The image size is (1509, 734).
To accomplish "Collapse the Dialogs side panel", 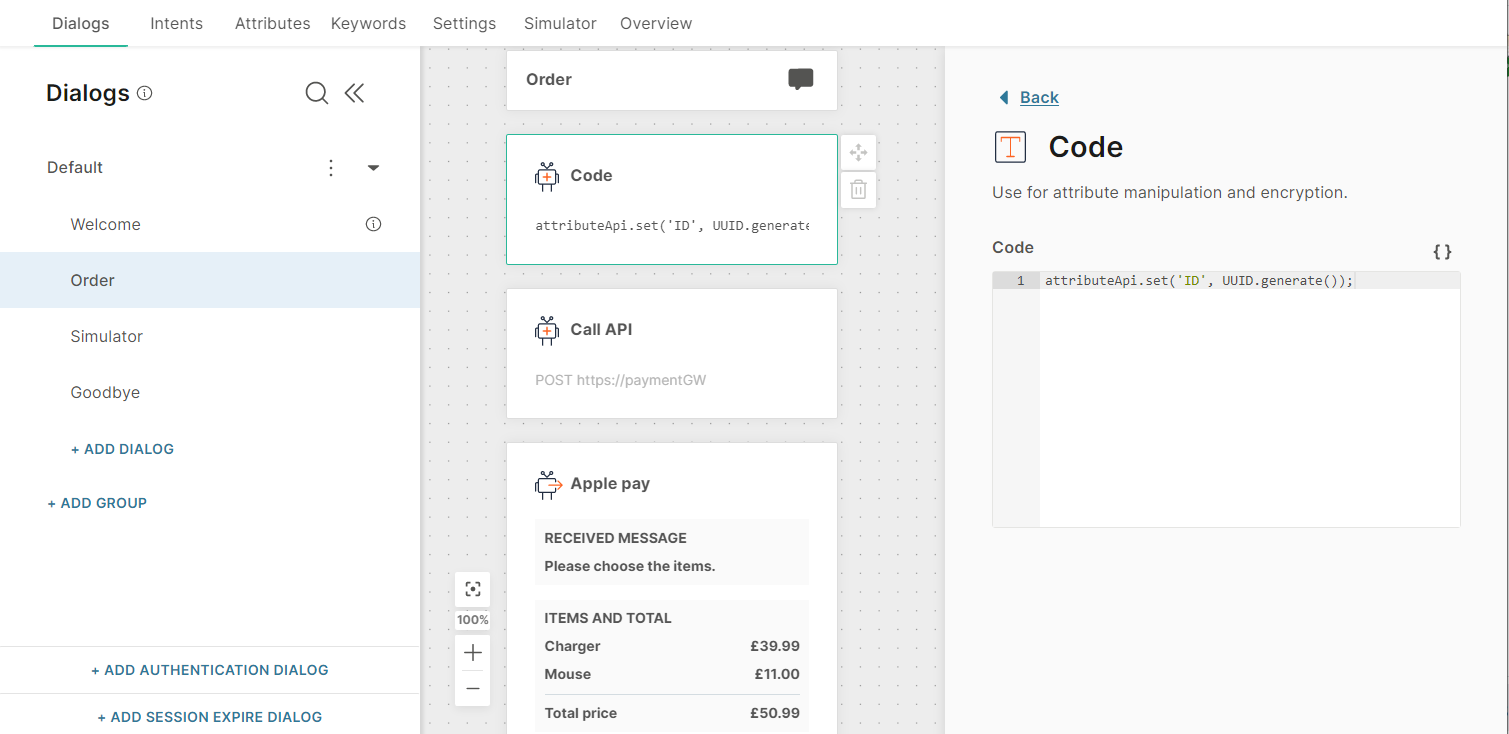I will tap(354, 93).
